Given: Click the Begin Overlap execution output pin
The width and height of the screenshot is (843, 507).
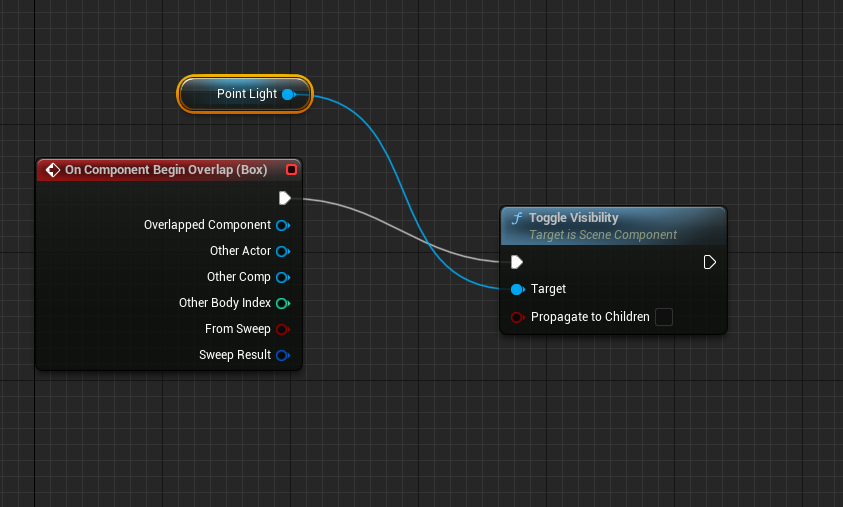Looking at the screenshot, I should [285, 198].
